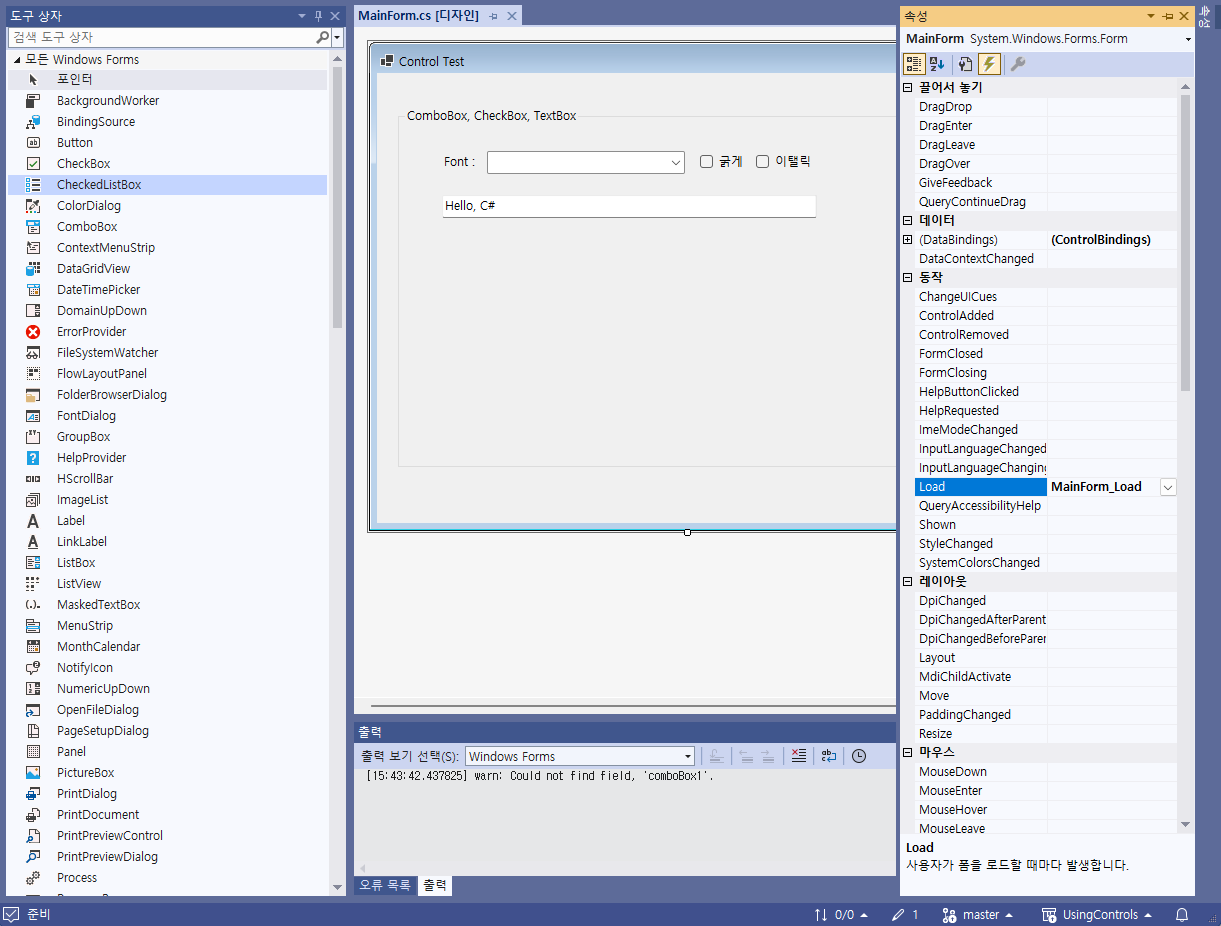The height and width of the screenshot is (926, 1221).
Task: Clear all output text
Action: (798, 756)
